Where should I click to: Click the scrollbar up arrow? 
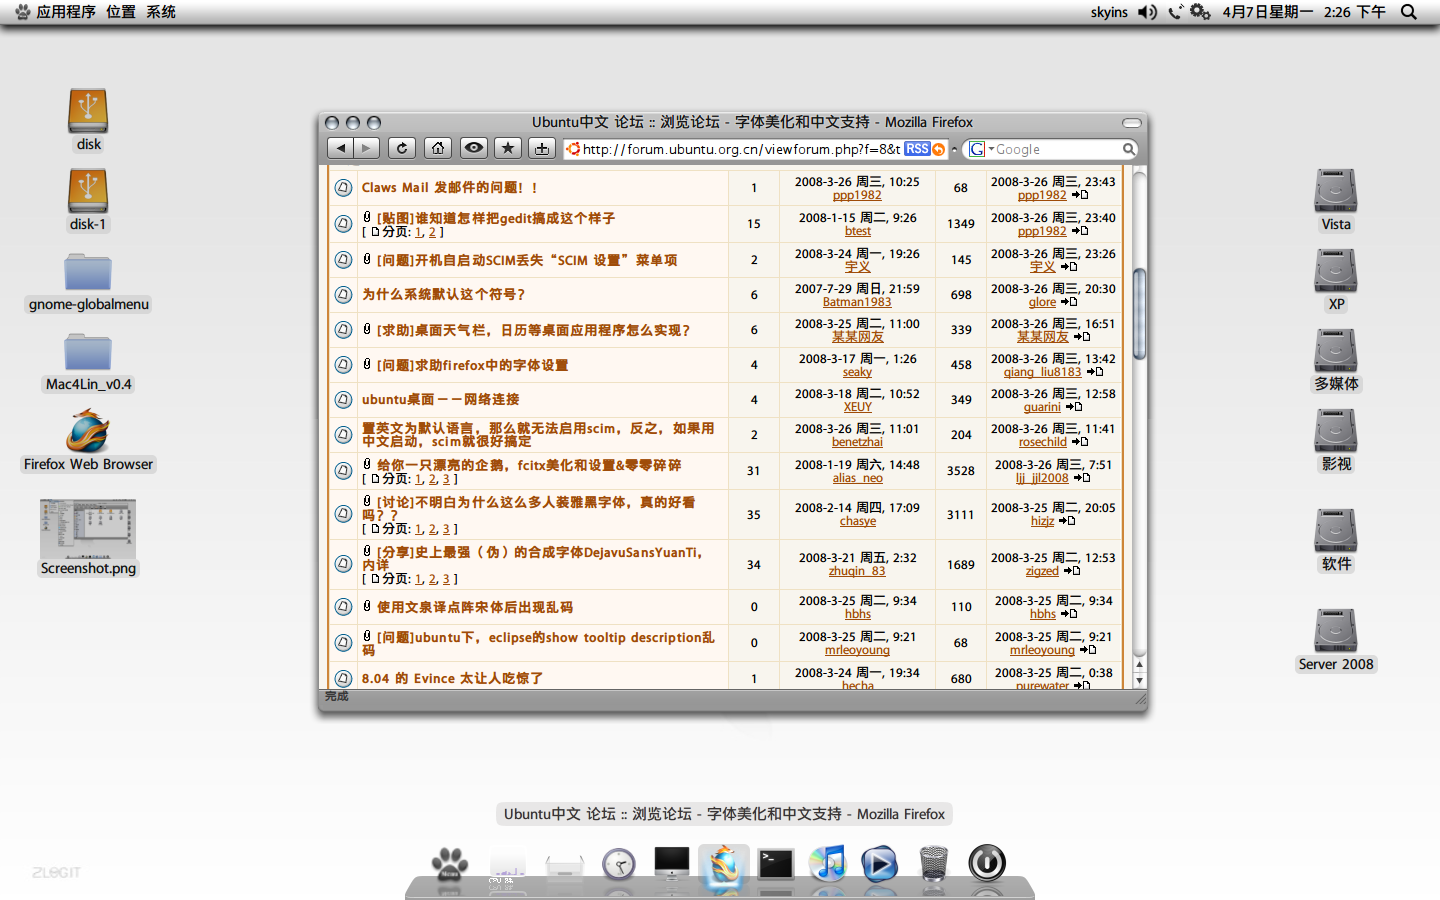pyautogui.click(x=1139, y=665)
